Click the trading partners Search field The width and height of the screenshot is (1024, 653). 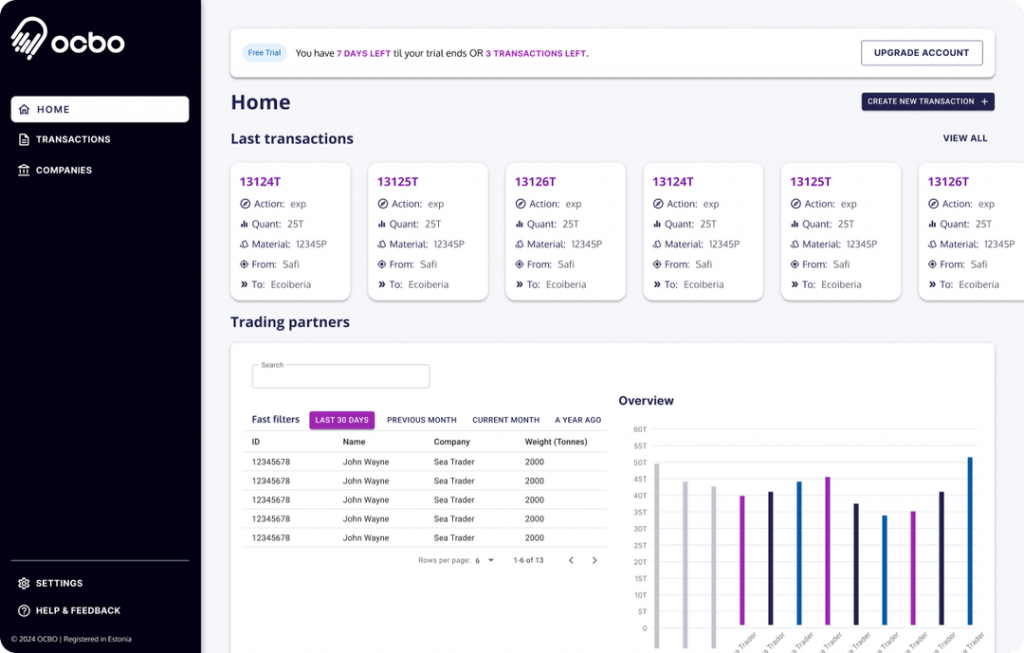coord(340,377)
